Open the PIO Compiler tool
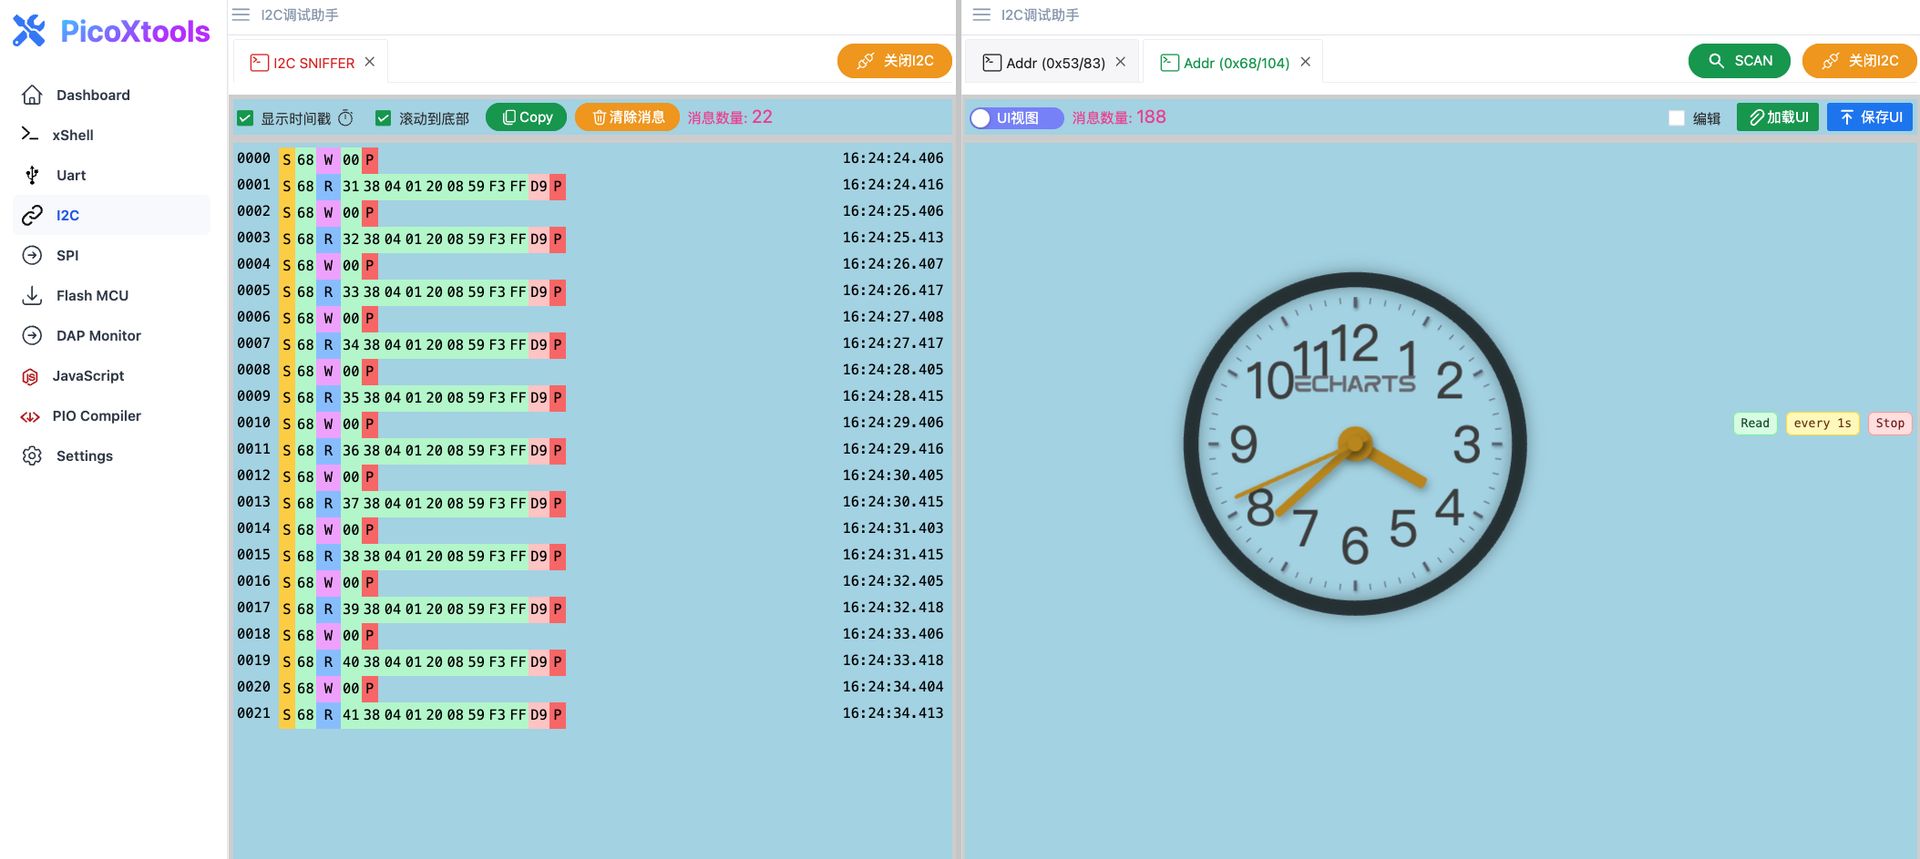 click(x=96, y=415)
